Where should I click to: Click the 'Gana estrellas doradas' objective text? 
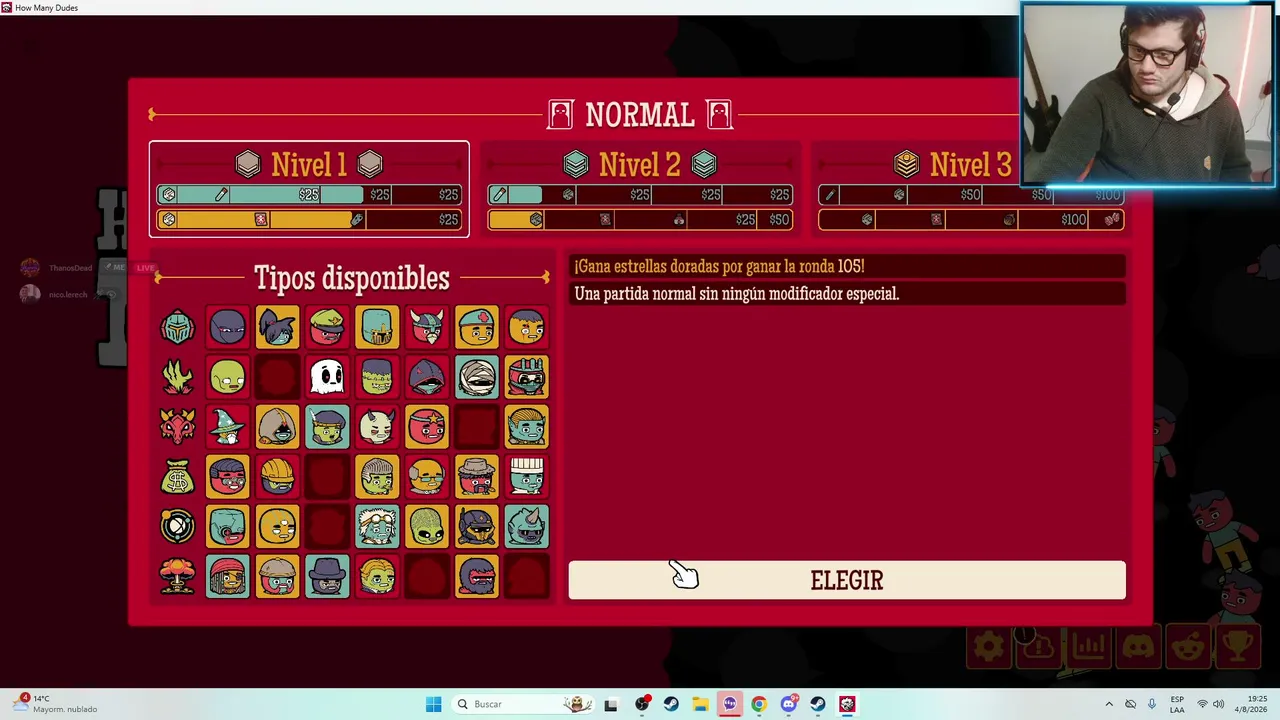[x=719, y=267]
